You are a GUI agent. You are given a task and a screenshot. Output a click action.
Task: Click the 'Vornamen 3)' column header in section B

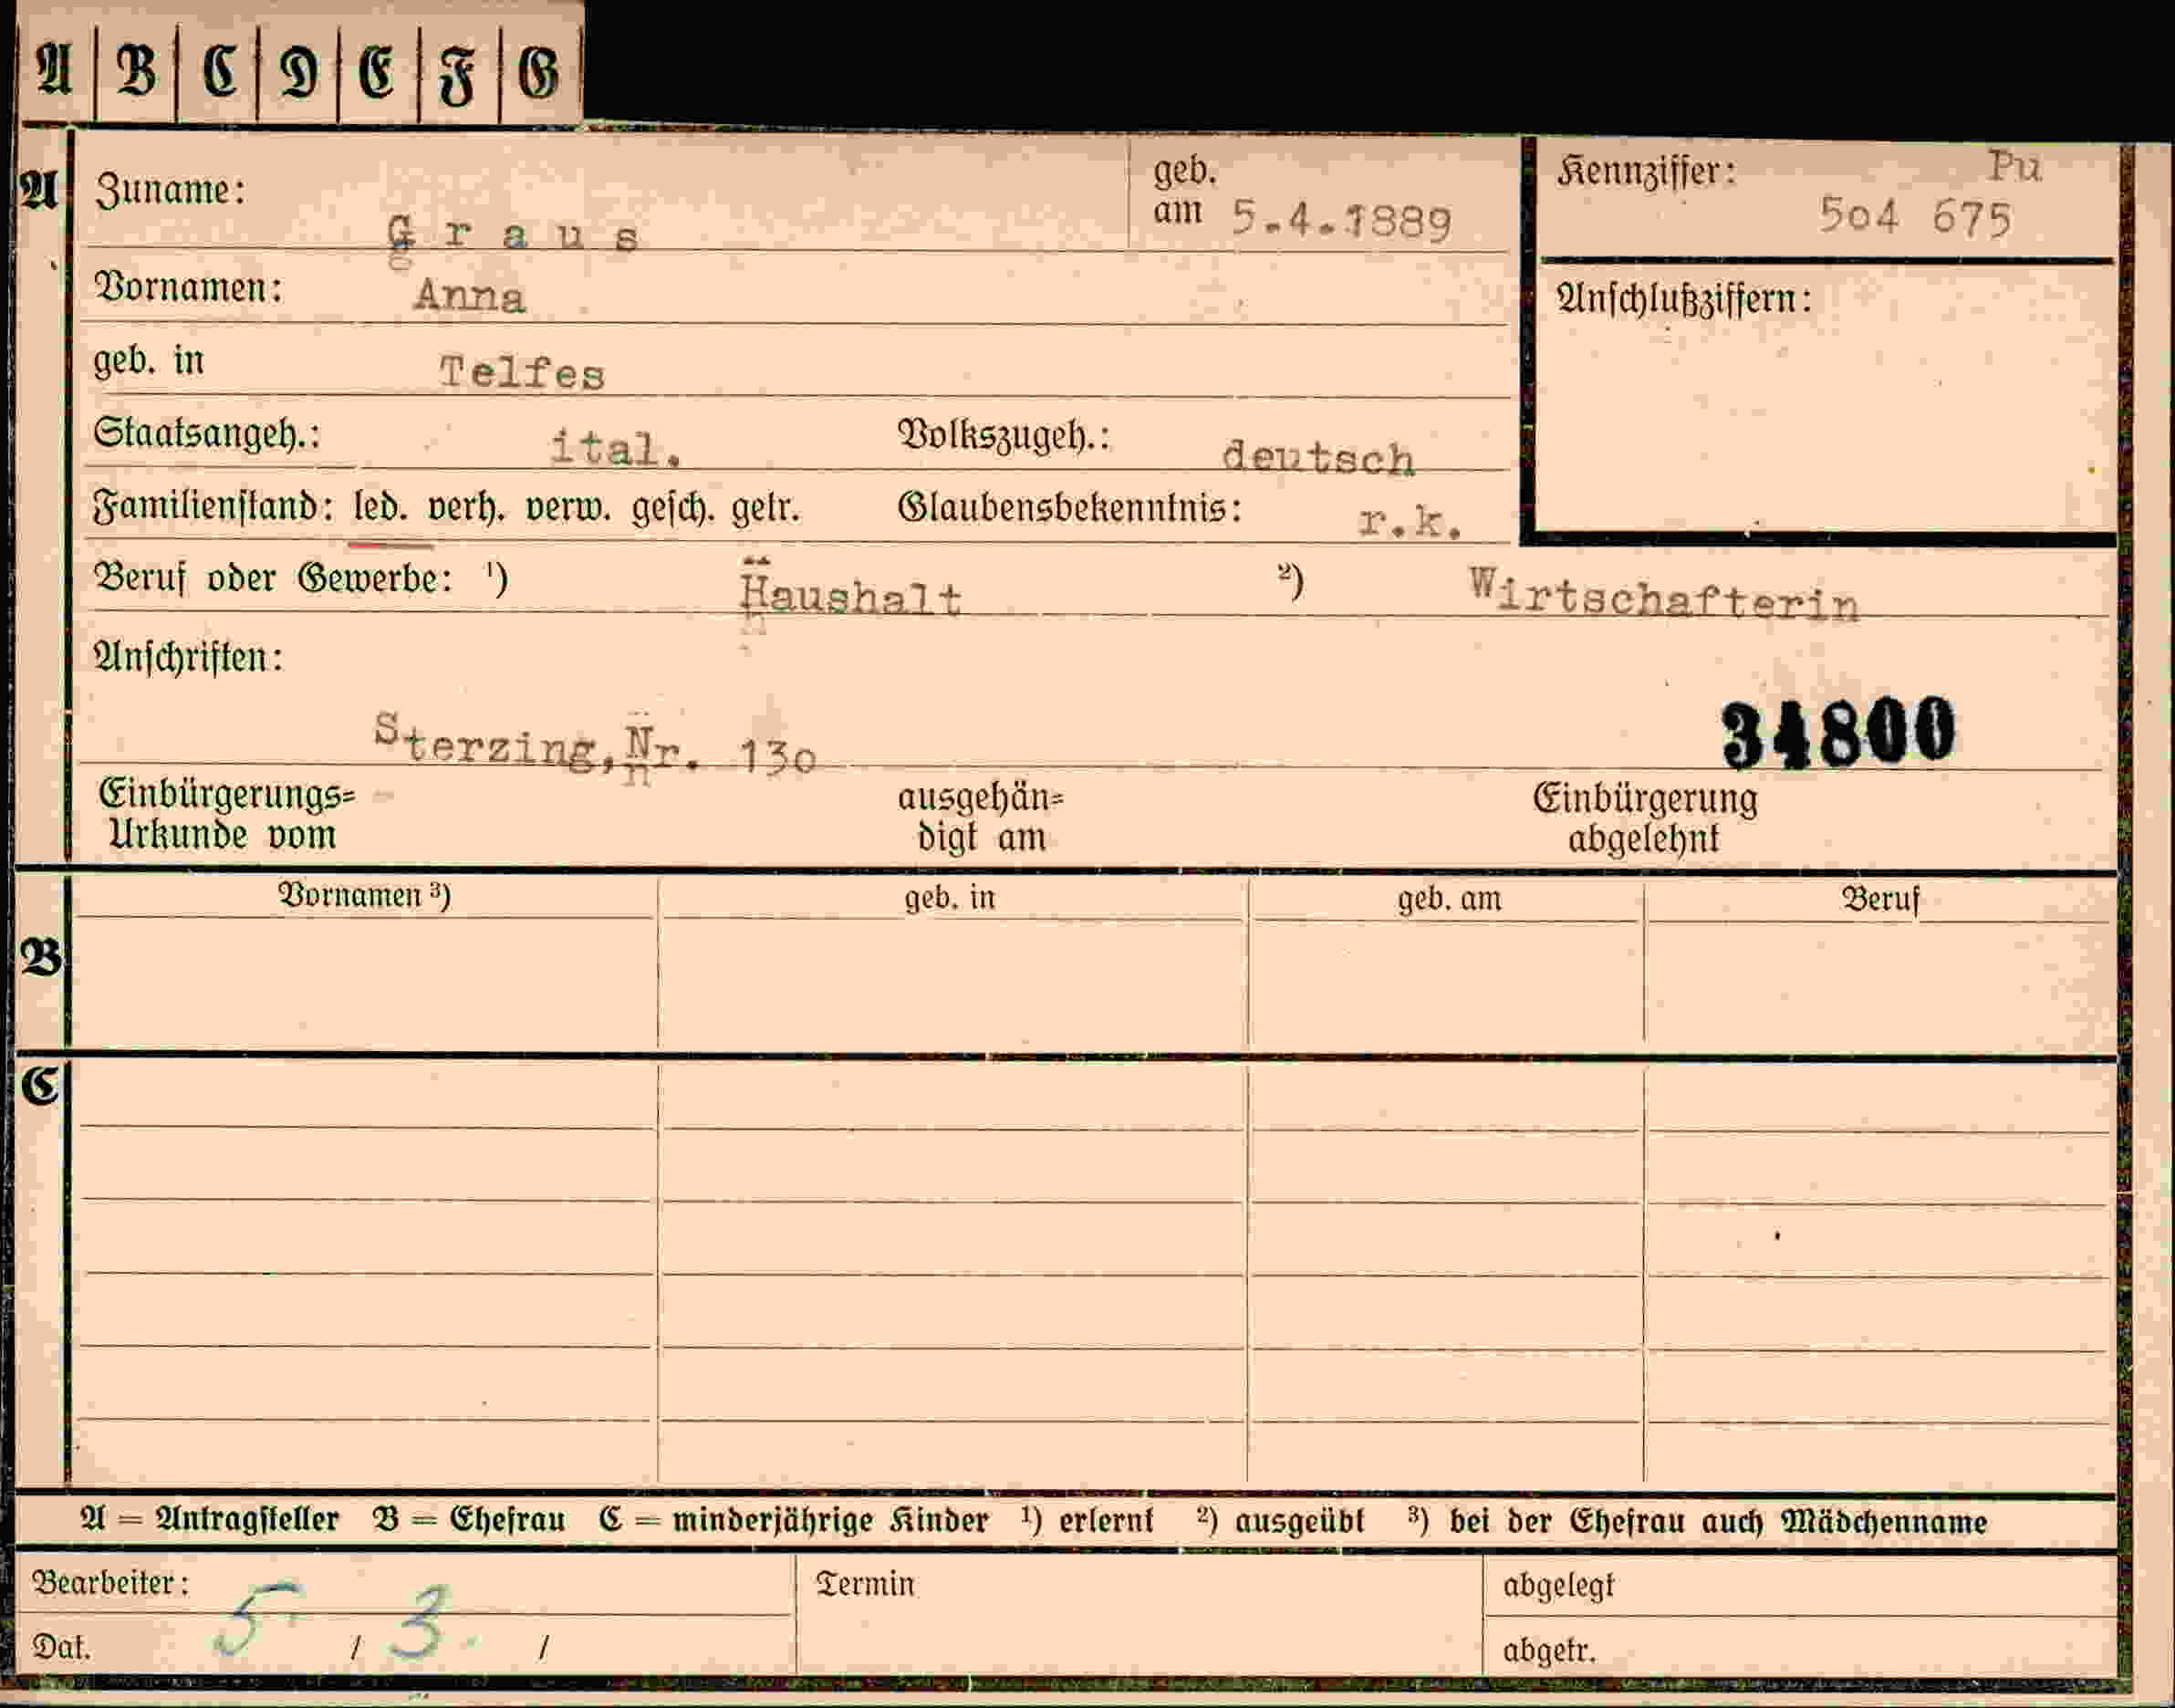pyautogui.click(x=364, y=895)
